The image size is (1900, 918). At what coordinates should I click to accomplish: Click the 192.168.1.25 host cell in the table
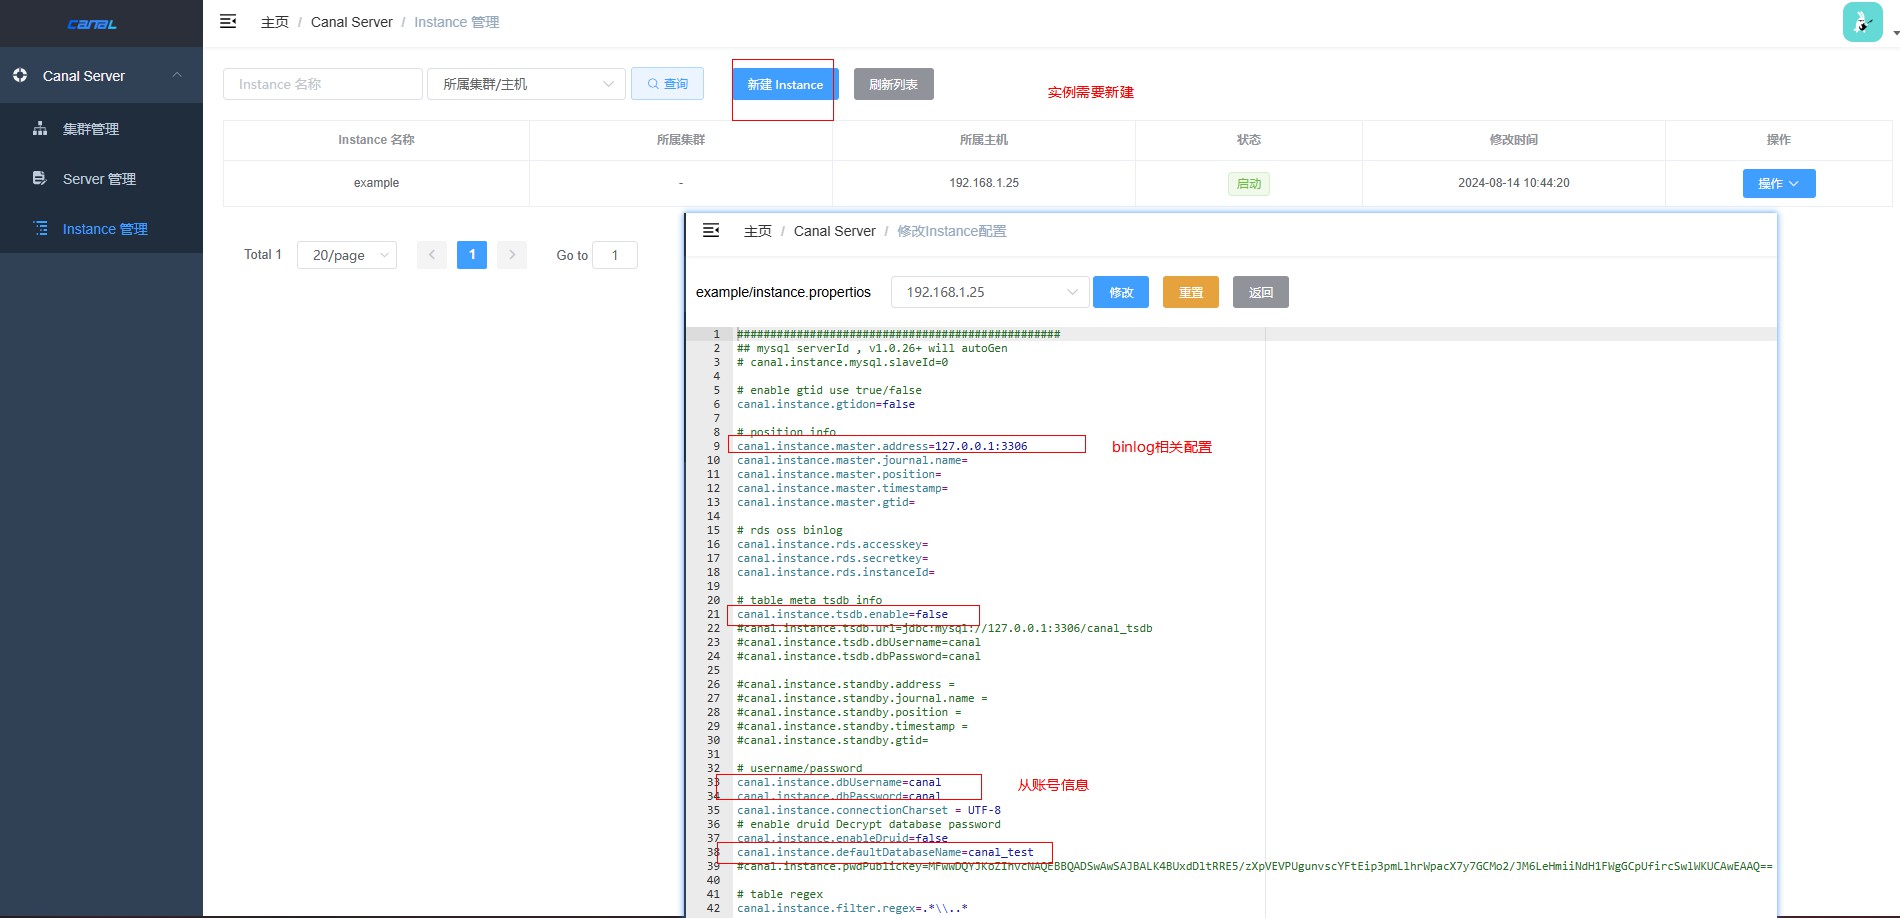click(984, 183)
